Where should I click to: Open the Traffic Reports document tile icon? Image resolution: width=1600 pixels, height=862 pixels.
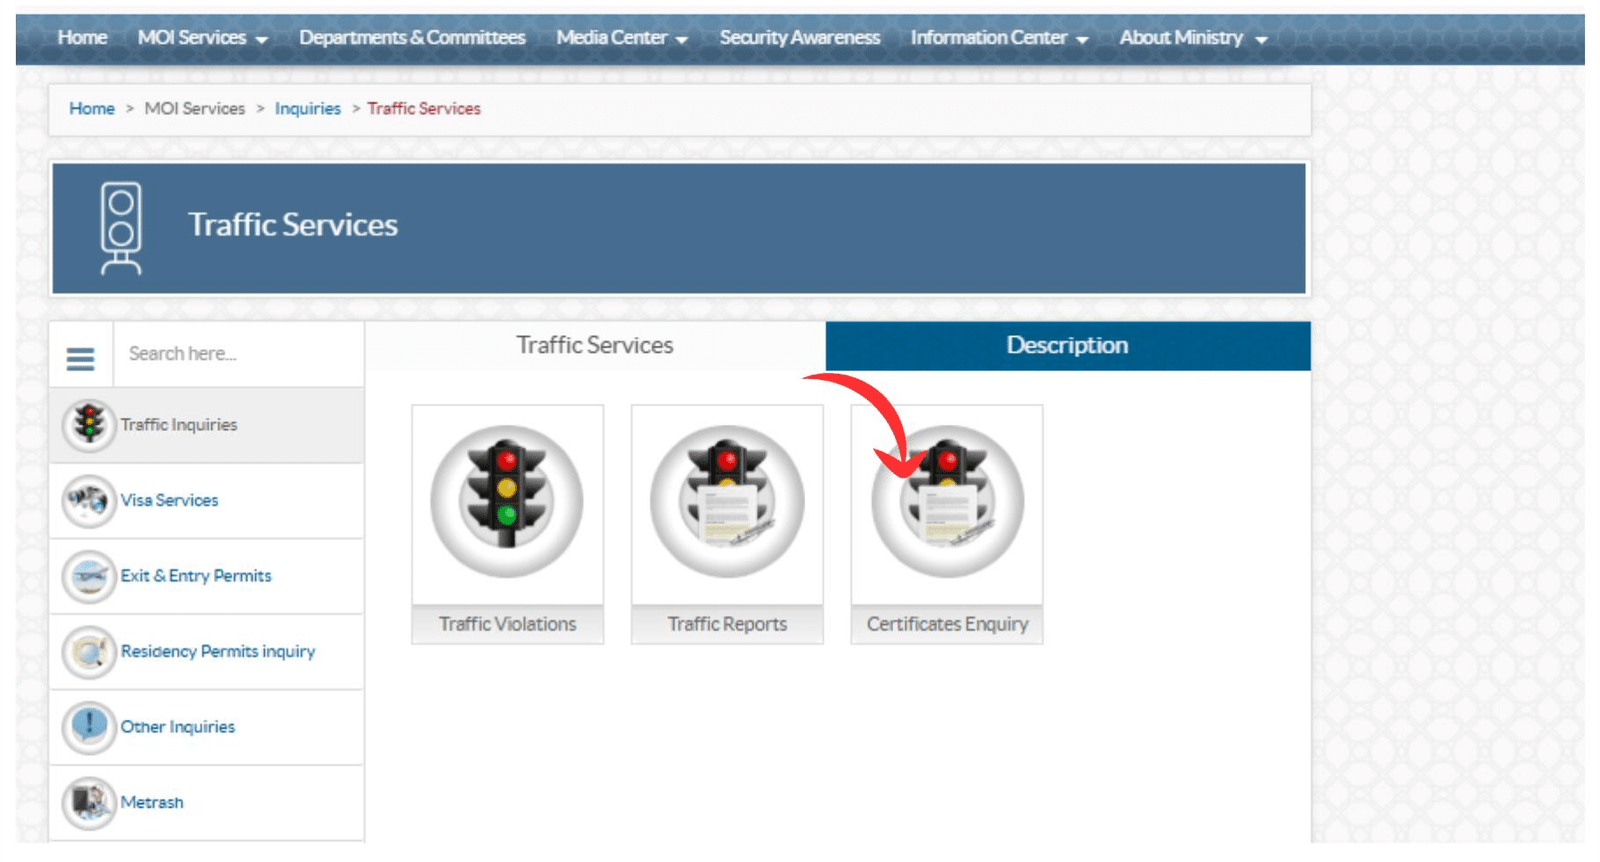[x=727, y=502]
